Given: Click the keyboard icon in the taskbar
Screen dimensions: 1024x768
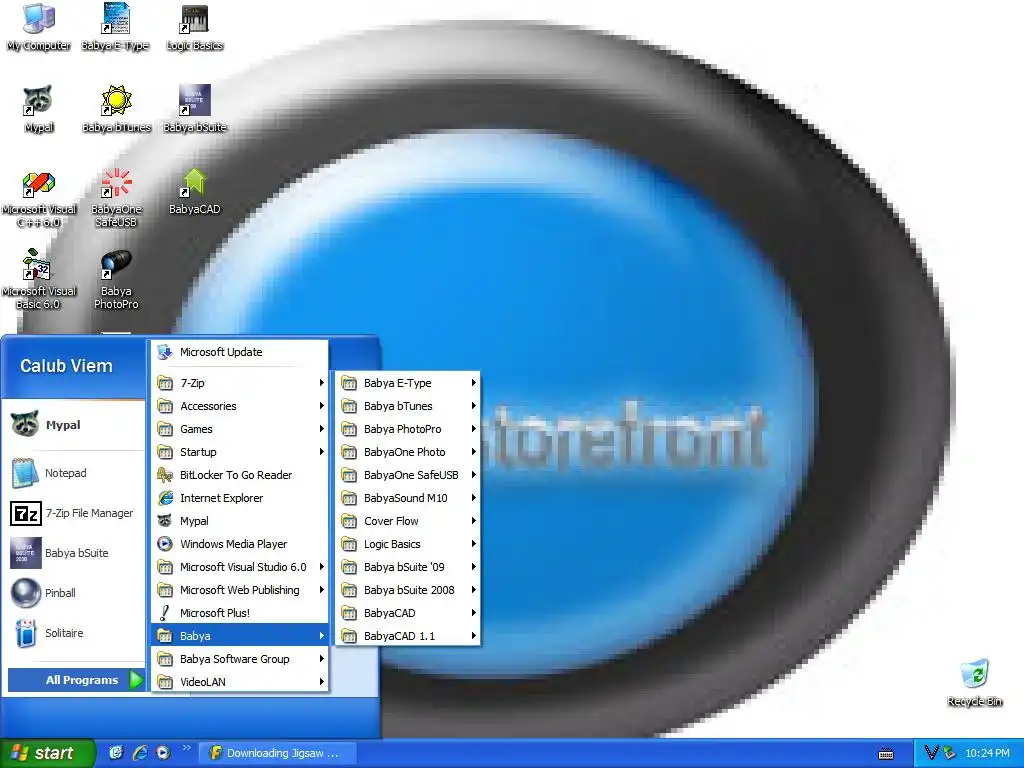Looking at the screenshot, I should [x=886, y=754].
